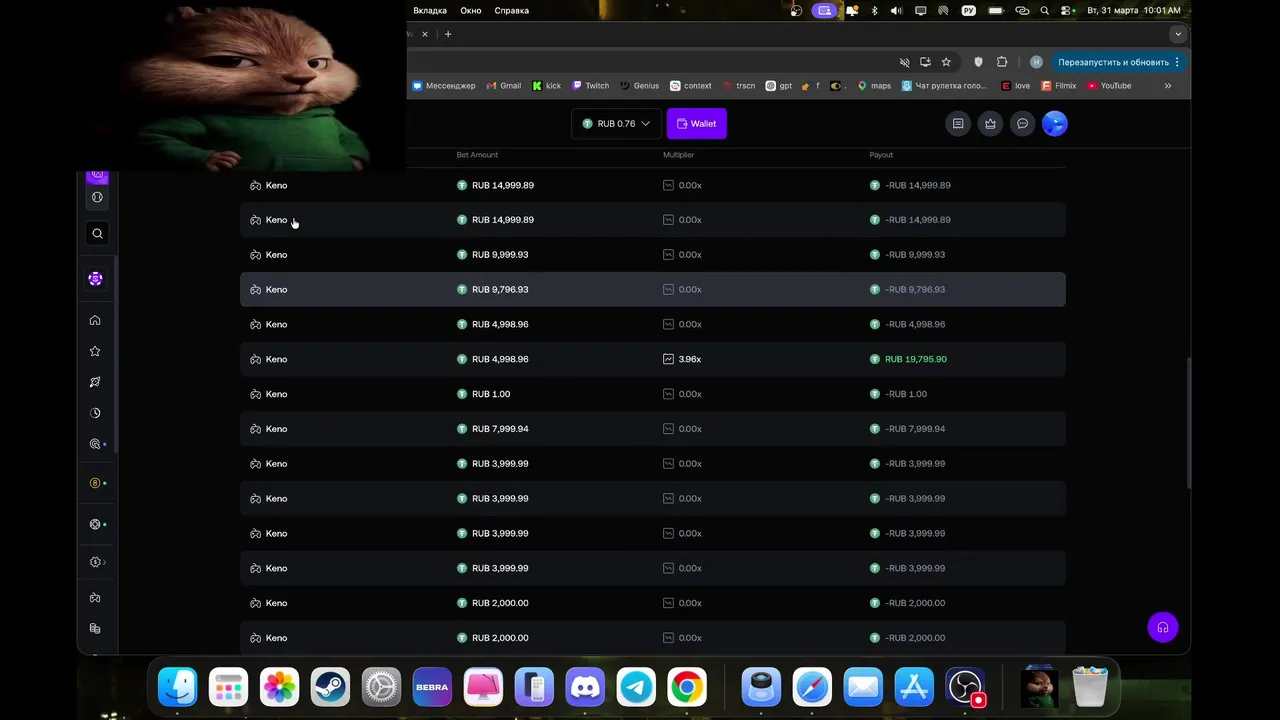Open Discord from the Dock
1280x720 pixels.
point(585,687)
